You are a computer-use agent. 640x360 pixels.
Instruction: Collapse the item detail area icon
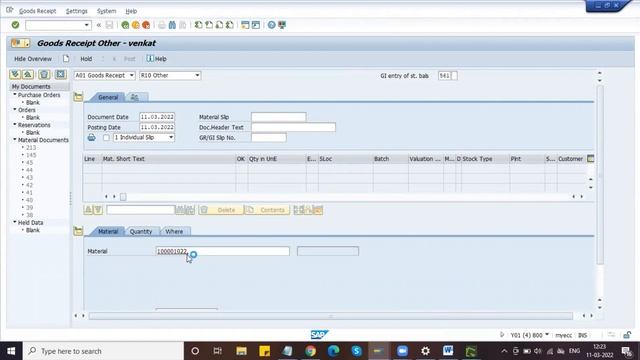click(78, 231)
